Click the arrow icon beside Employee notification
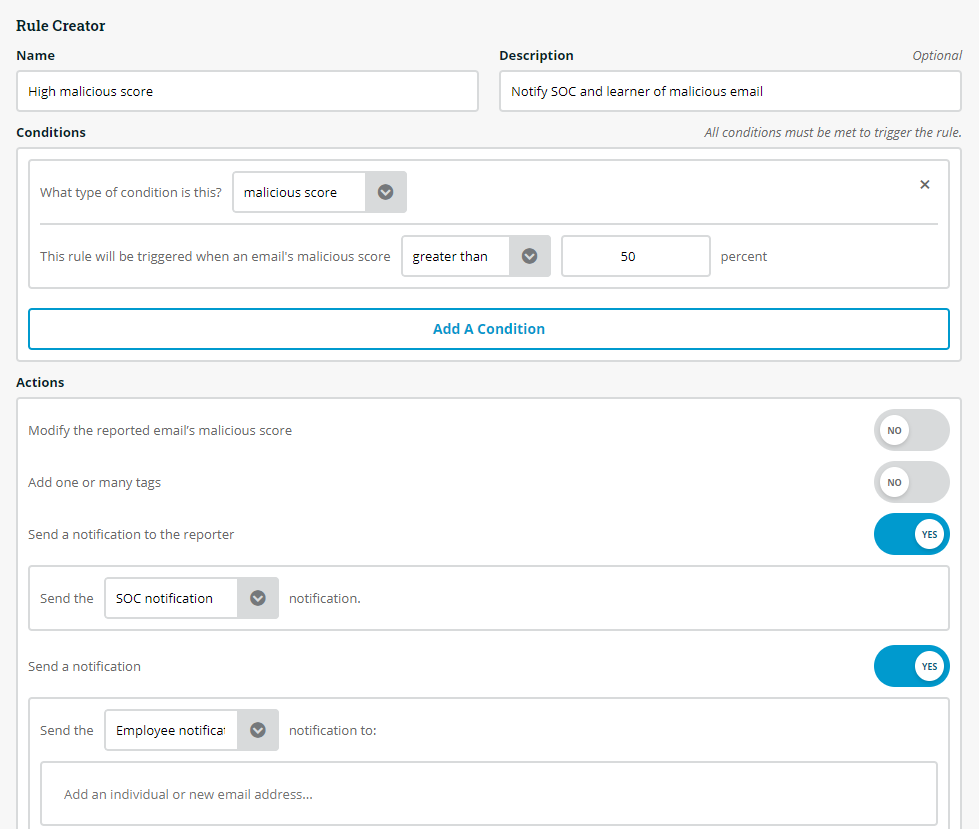The height and width of the screenshot is (829, 979). pos(257,731)
